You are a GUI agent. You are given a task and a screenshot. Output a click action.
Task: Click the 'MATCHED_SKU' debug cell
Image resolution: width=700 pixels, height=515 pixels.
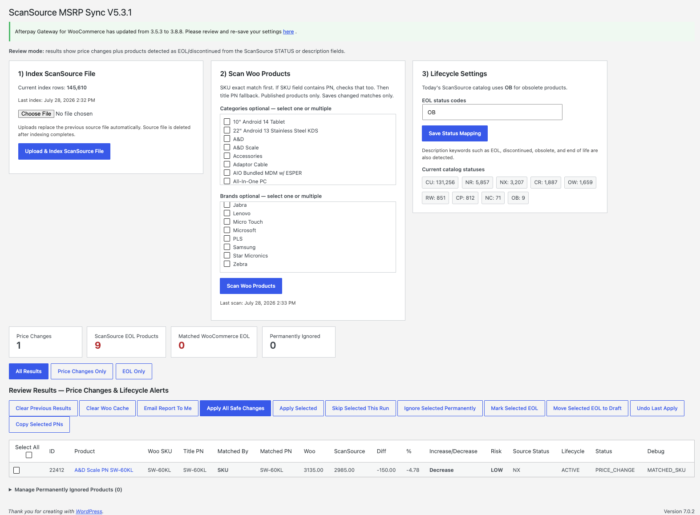667,470
